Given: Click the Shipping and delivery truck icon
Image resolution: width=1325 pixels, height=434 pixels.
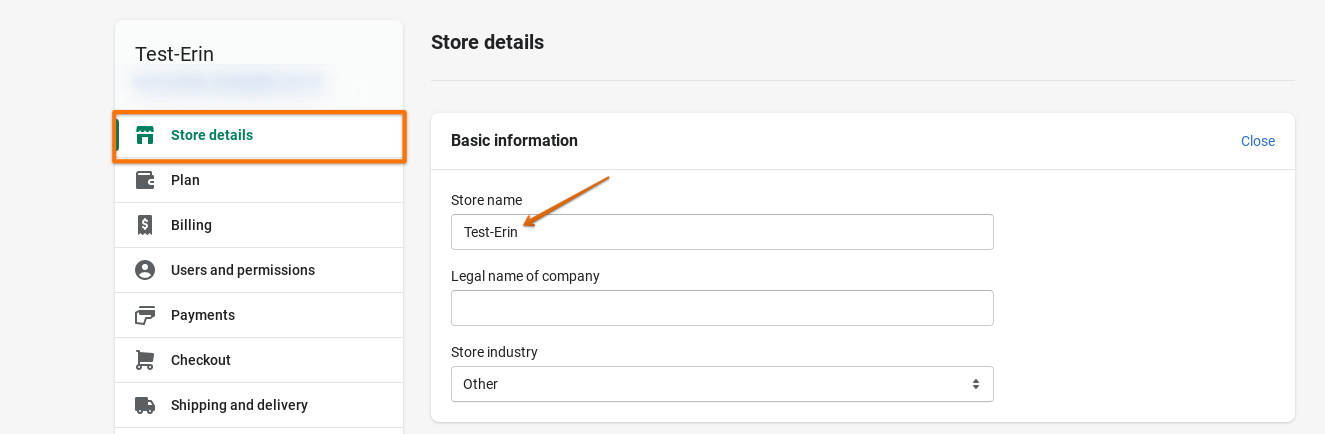Looking at the screenshot, I should [x=145, y=405].
